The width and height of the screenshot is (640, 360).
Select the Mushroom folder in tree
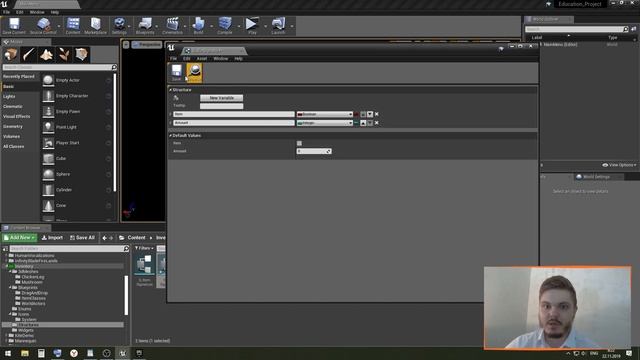click(x=32, y=282)
